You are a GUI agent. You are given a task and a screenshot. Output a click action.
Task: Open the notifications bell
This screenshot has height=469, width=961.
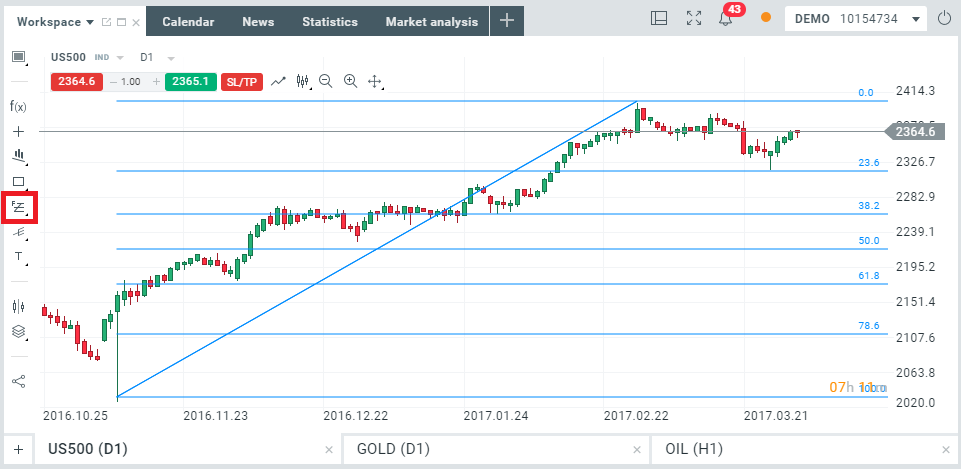click(726, 19)
